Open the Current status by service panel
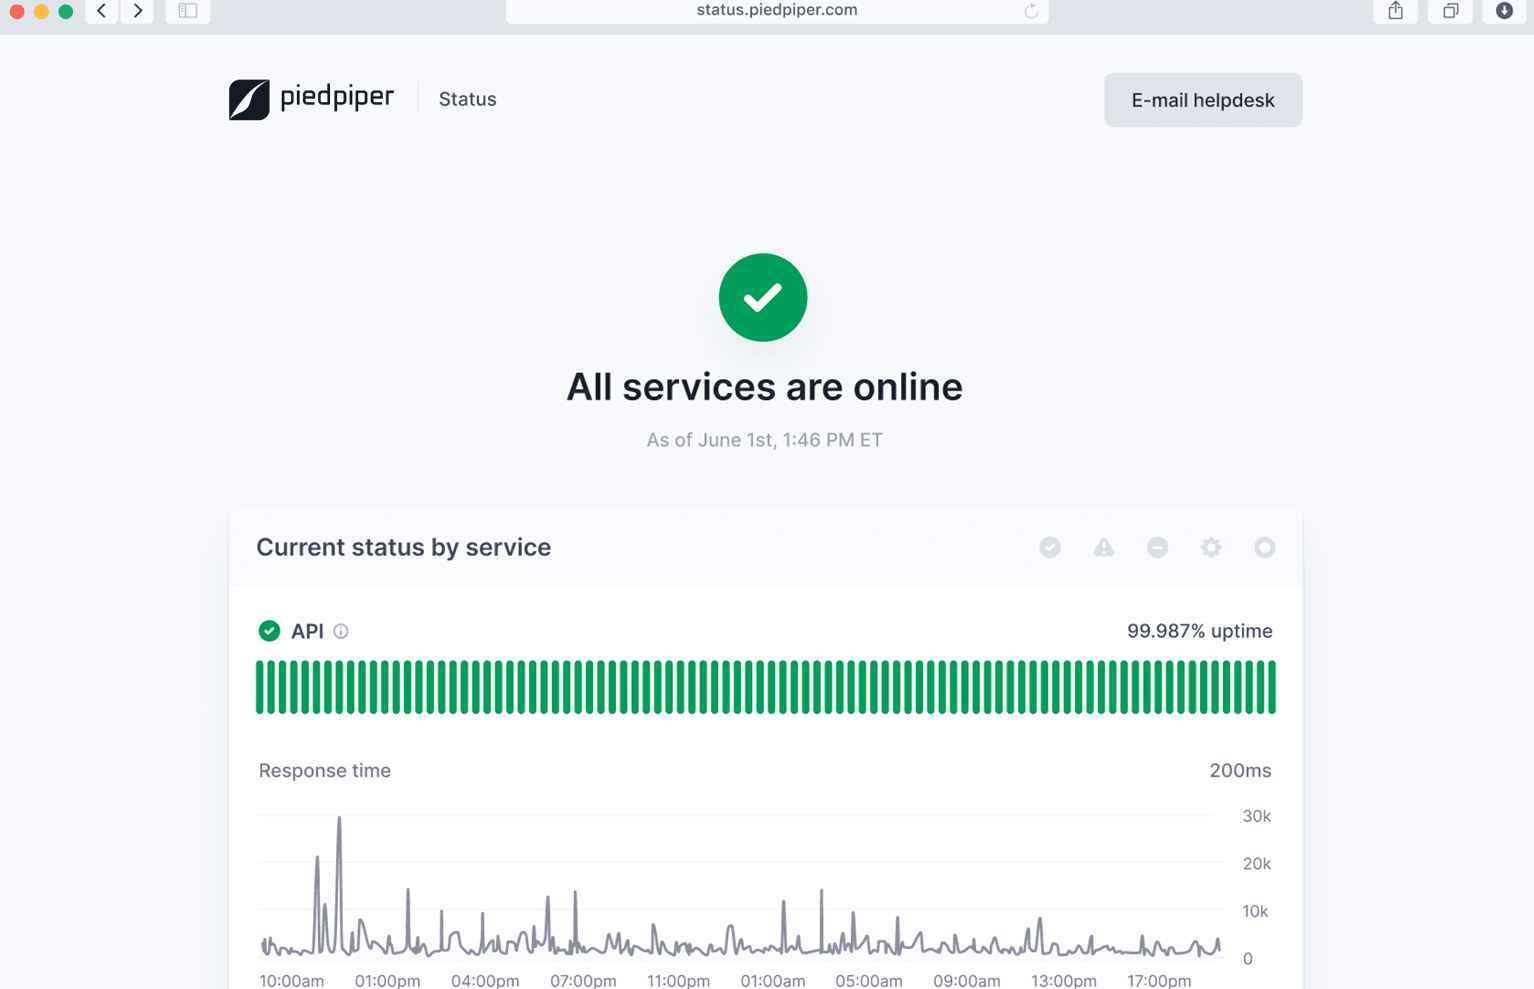 403,547
